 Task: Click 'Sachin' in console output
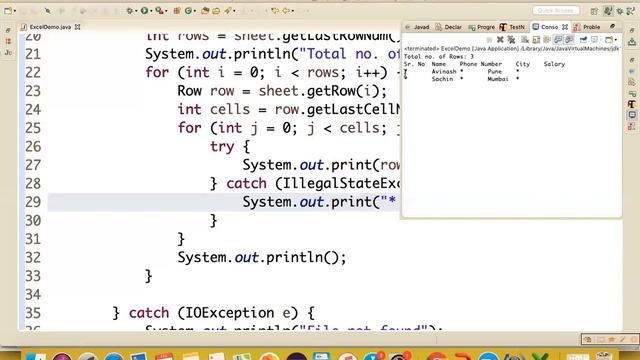[442, 79]
